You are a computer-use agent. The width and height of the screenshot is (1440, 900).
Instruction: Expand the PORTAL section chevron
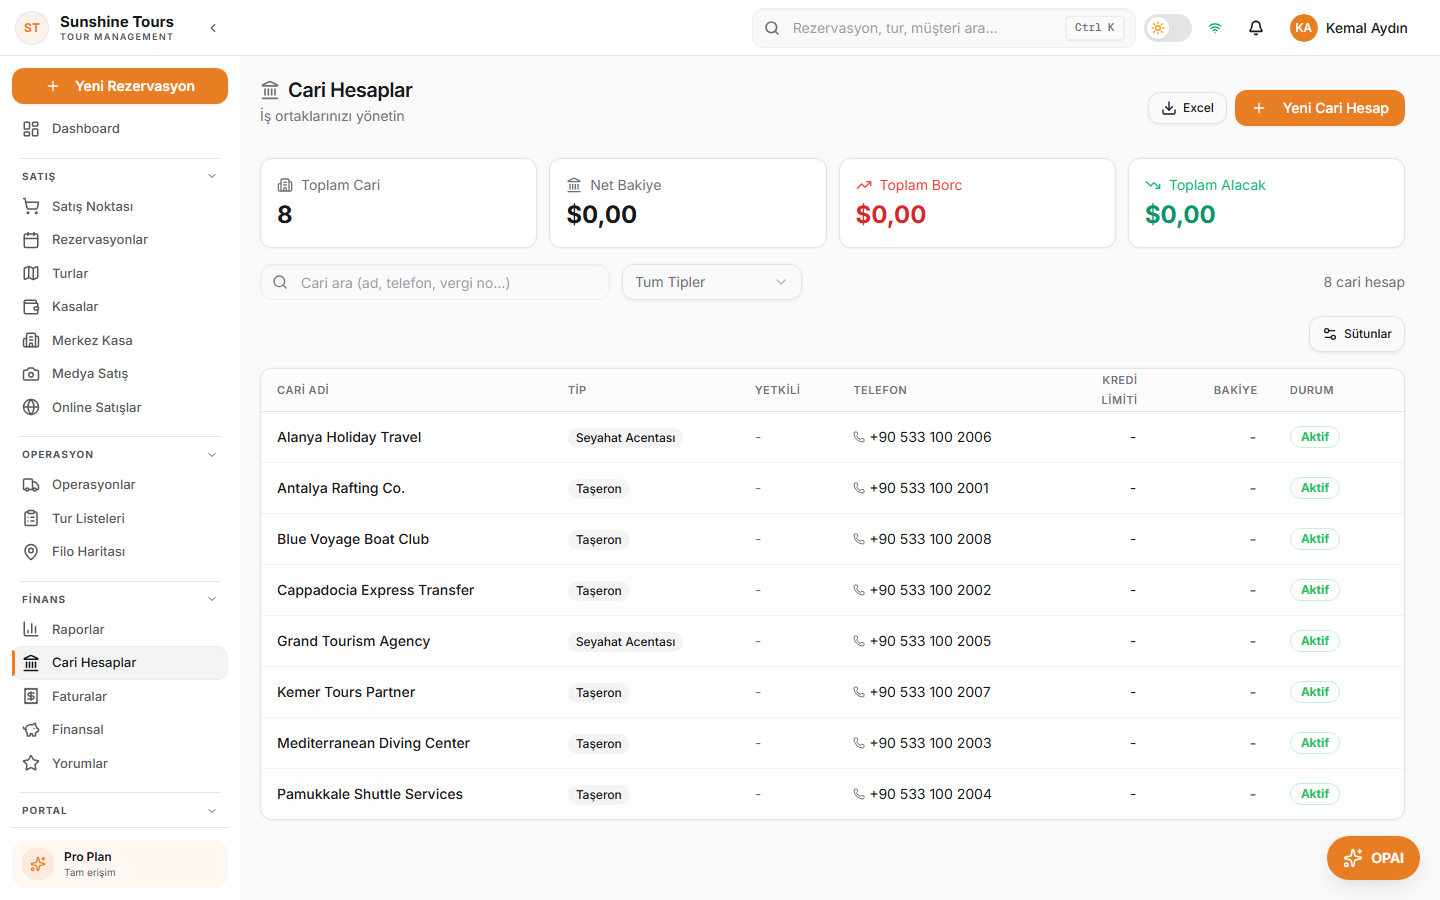[x=212, y=811]
